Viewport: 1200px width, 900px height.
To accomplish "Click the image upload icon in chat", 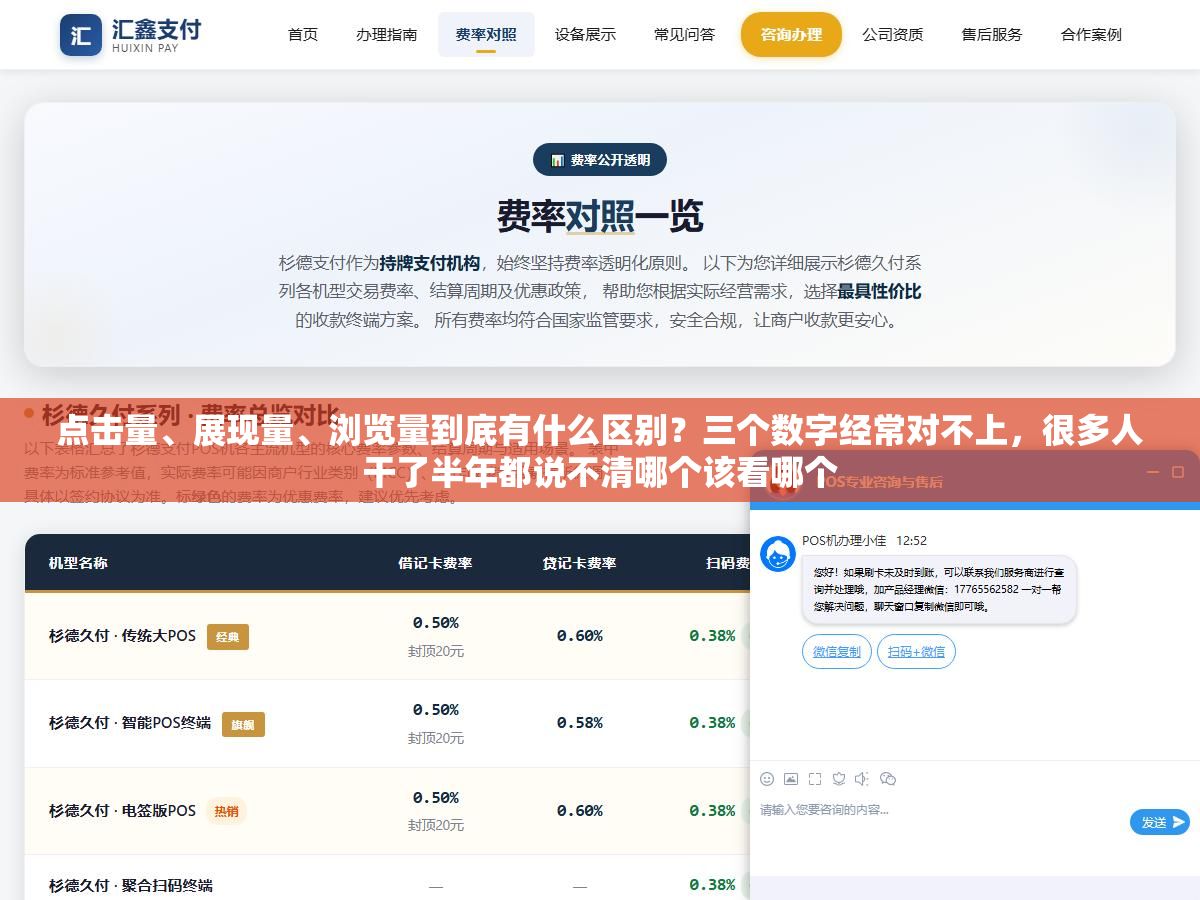I will [791, 779].
